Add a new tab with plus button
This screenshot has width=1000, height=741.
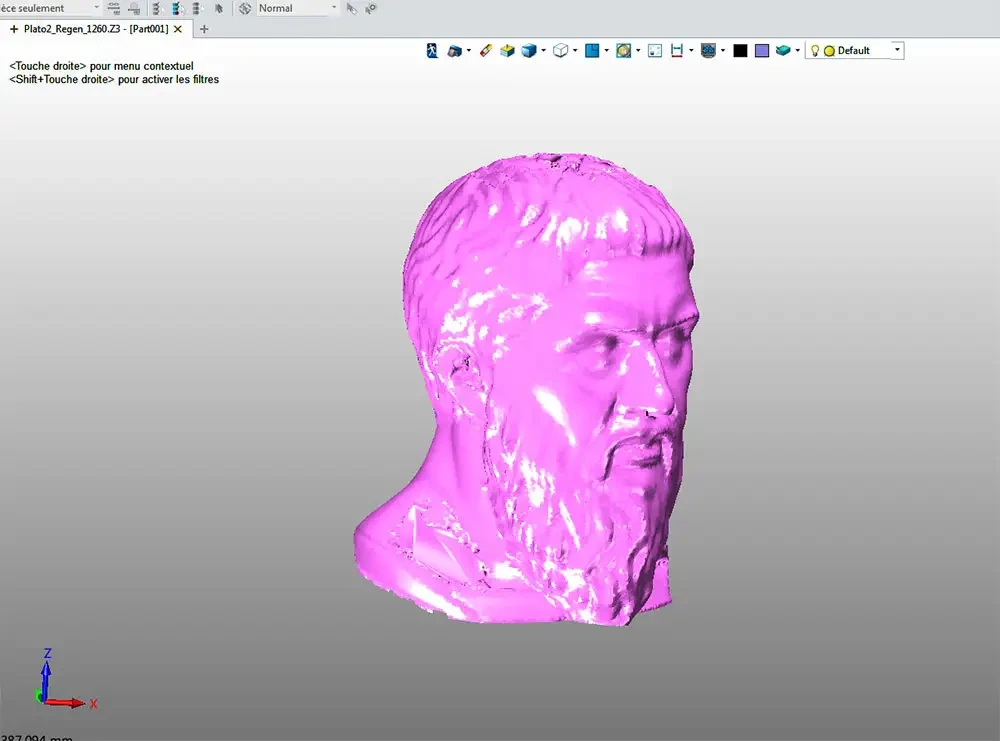(x=204, y=29)
